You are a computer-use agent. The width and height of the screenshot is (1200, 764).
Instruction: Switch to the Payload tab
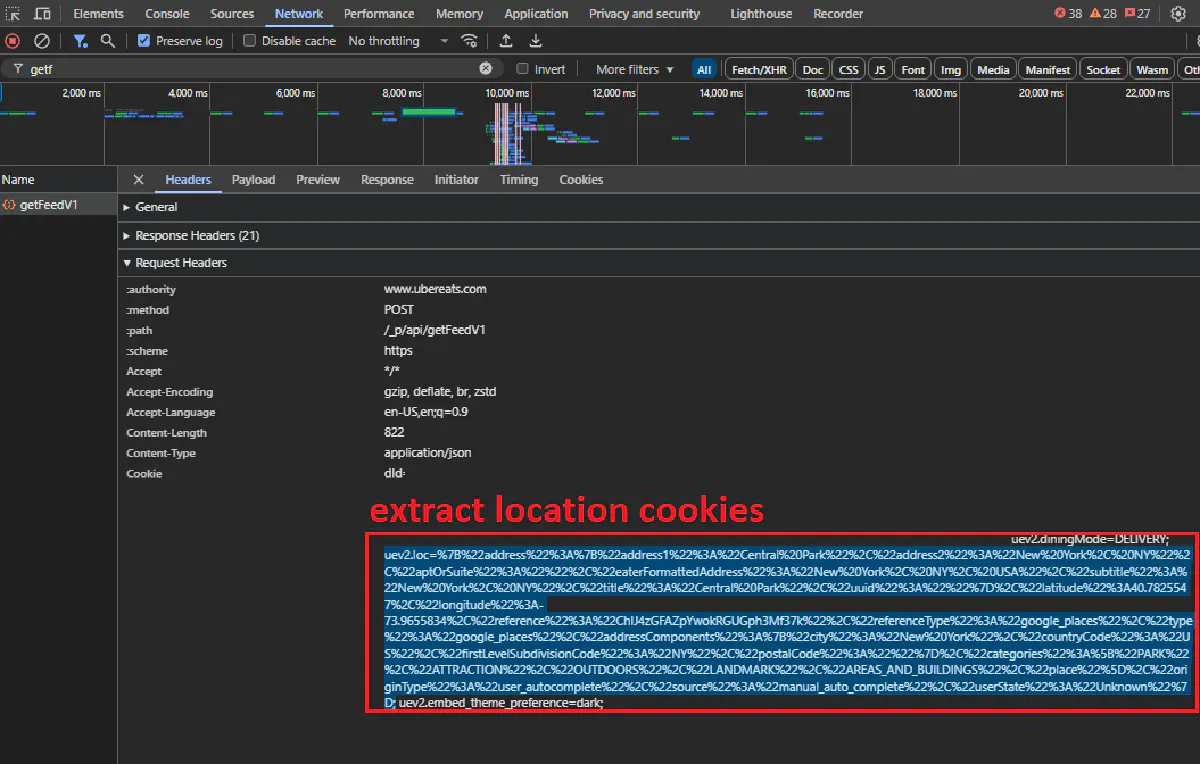pyautogui.click(x=253, y=180)
